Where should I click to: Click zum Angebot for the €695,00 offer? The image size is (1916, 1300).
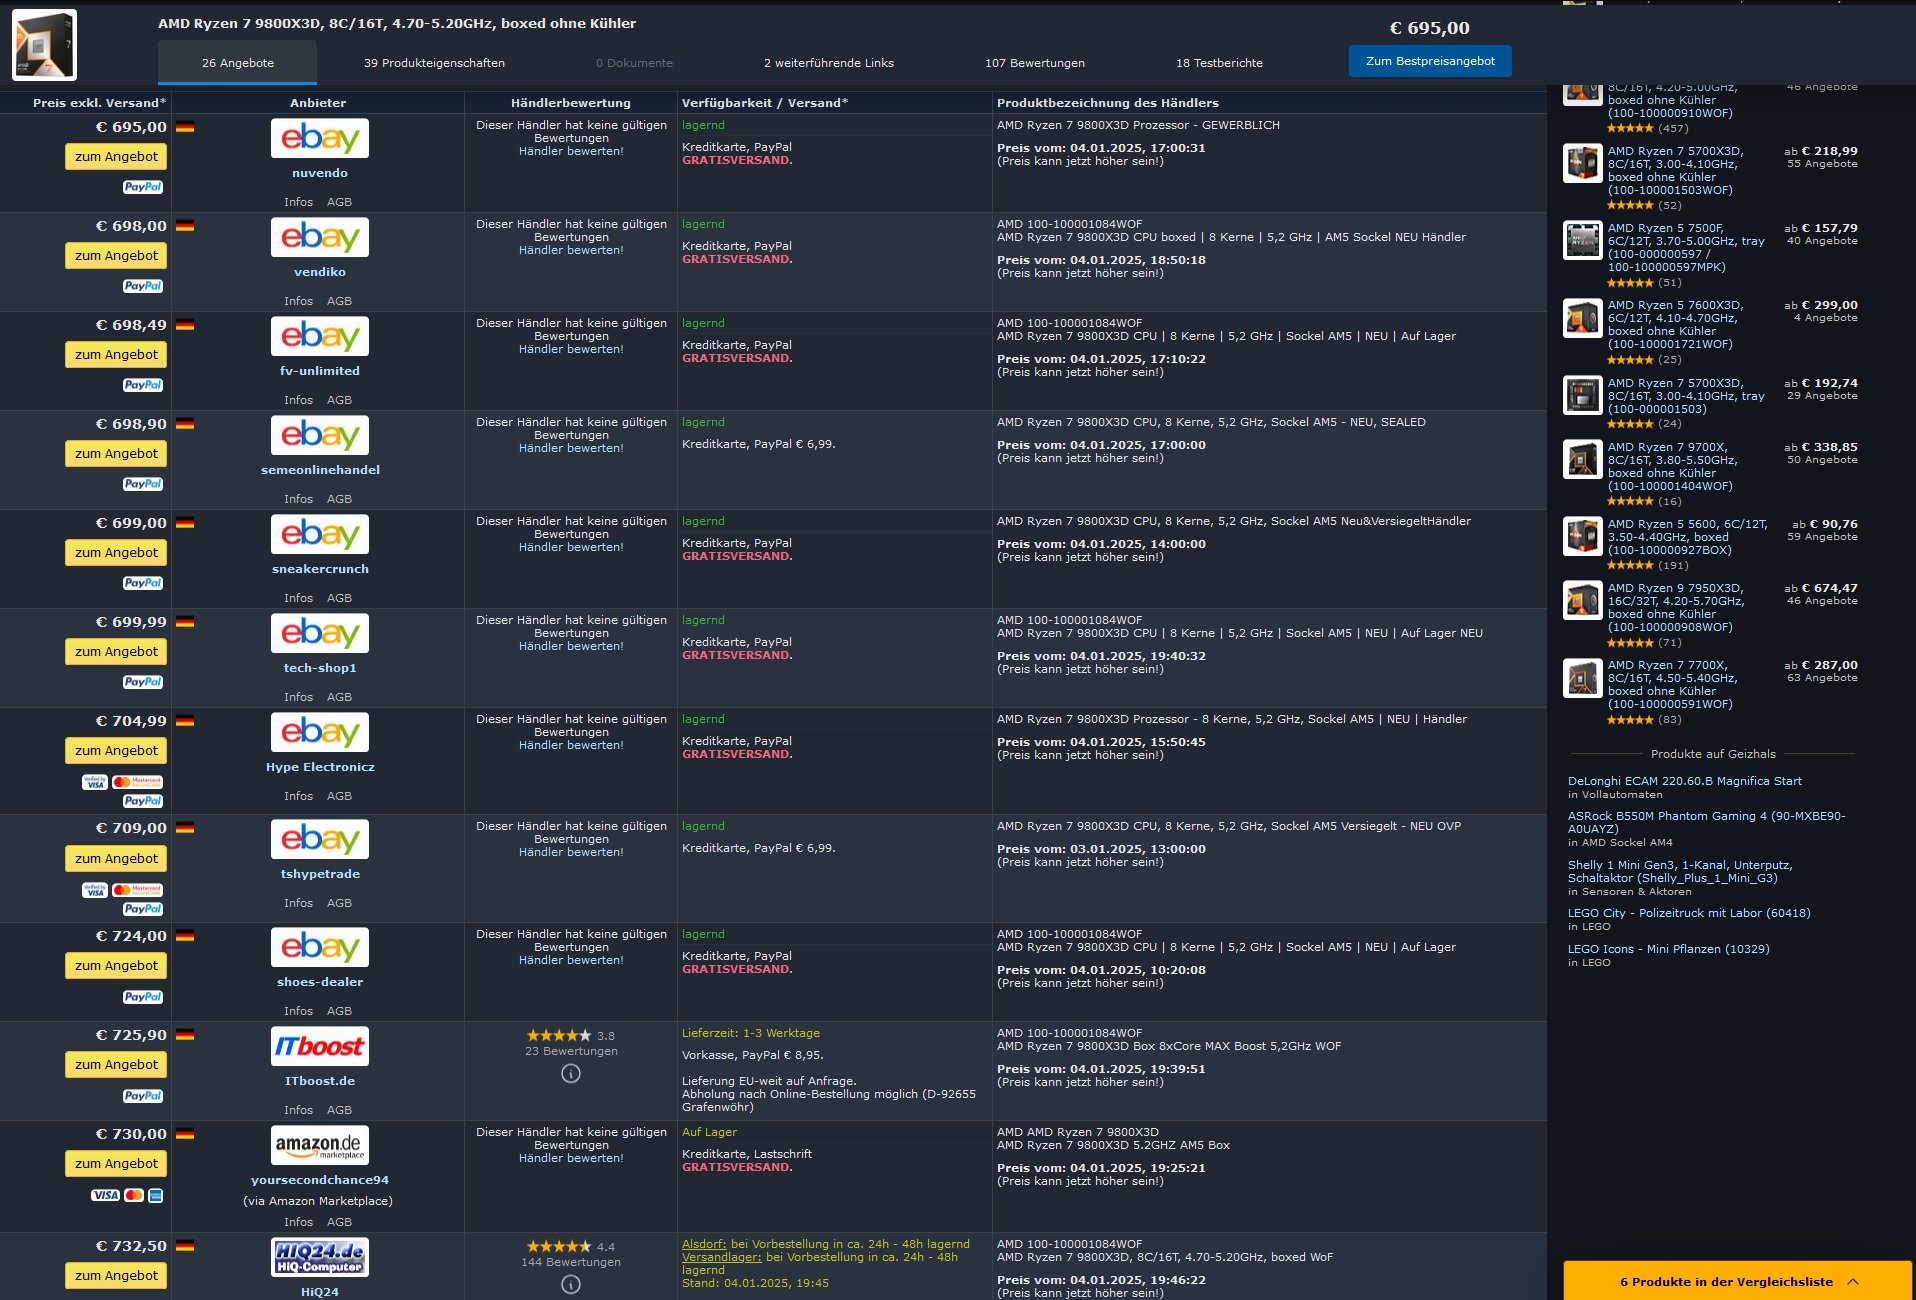[x=115, y=156]
